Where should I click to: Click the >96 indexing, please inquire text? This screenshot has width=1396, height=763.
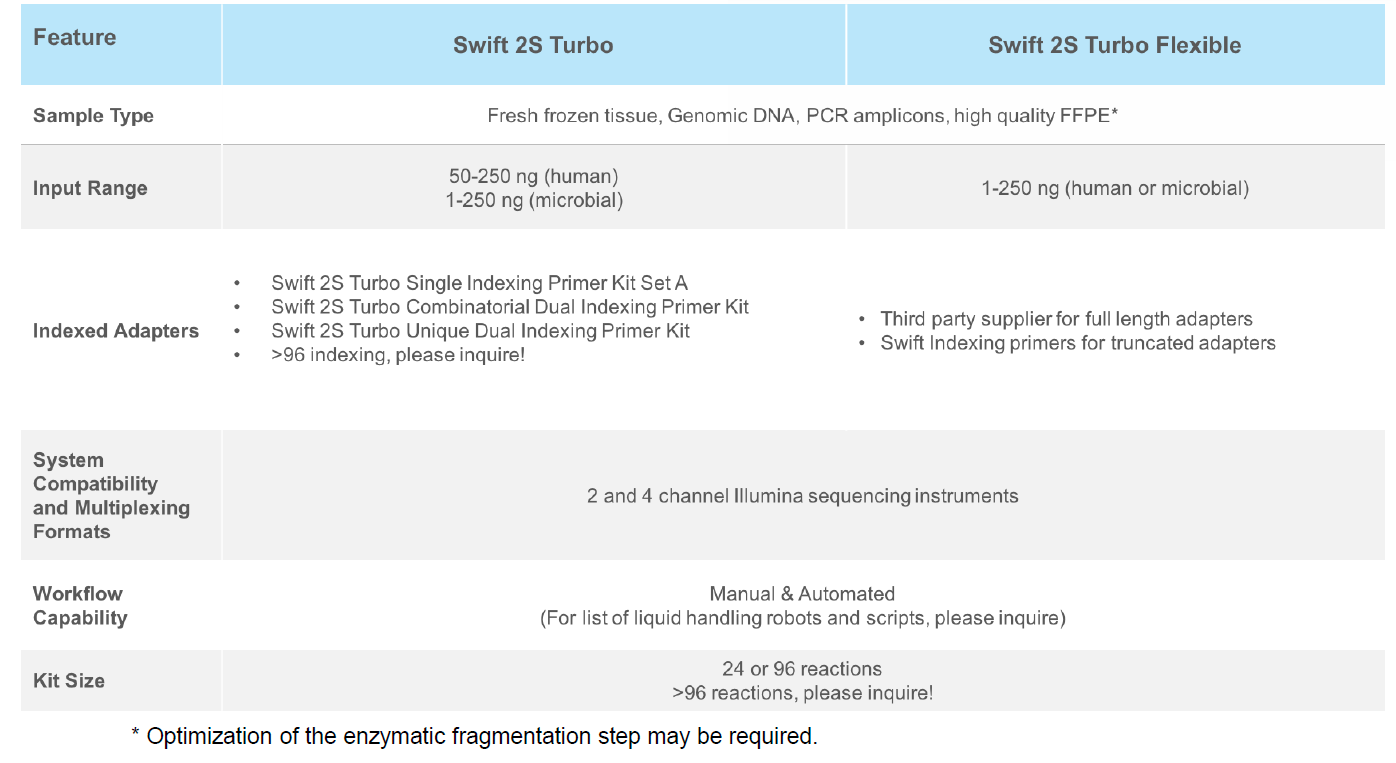(398, 355)
